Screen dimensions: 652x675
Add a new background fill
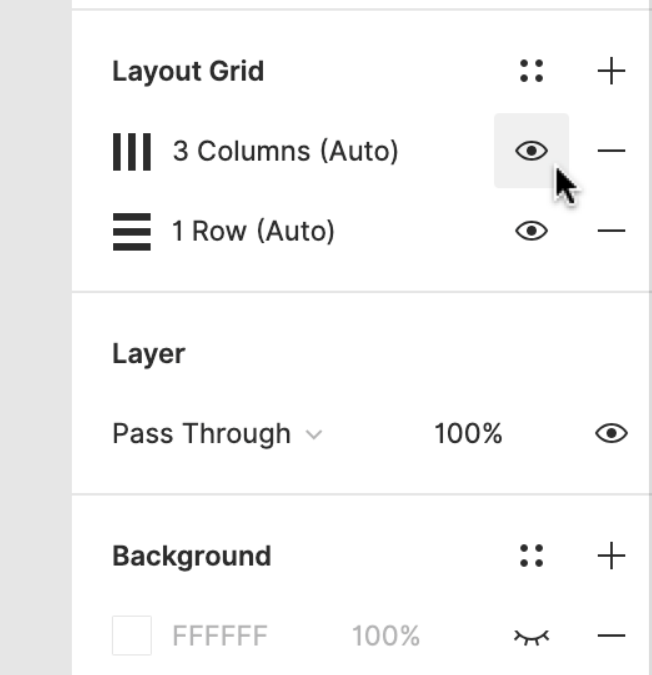[x=610, y=556]
